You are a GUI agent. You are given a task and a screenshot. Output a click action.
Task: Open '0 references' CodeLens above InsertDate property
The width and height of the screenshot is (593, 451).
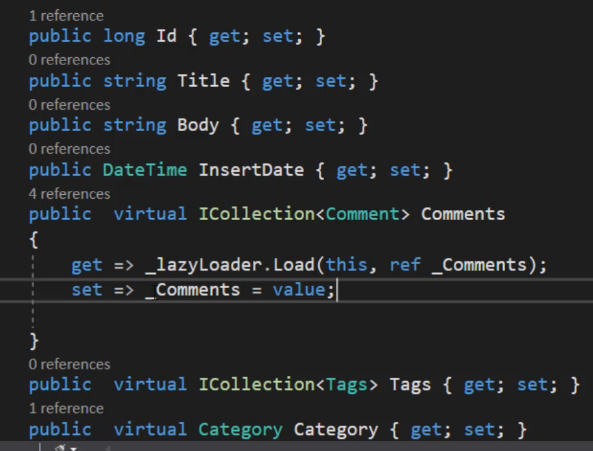point(70,149)
